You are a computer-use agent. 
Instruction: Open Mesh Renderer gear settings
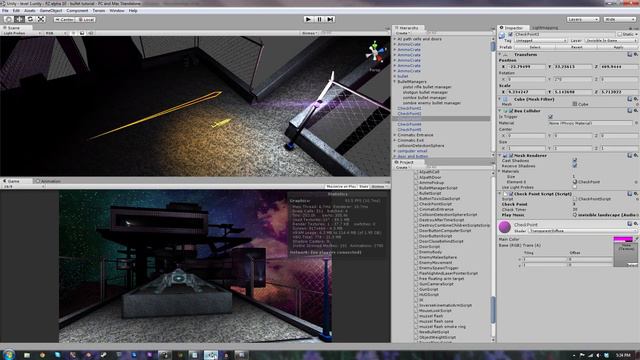[636, 156]
